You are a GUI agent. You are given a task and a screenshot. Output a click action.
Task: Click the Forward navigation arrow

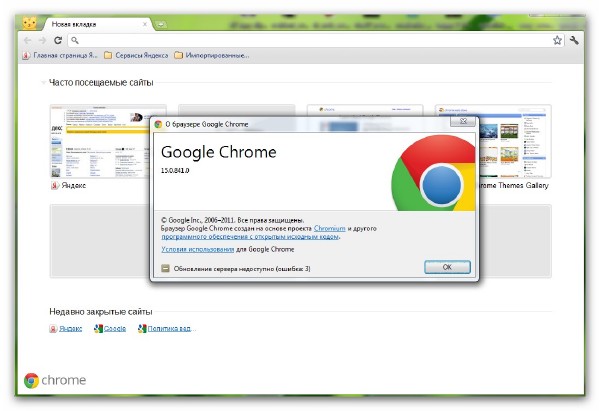tap(42, 40)
